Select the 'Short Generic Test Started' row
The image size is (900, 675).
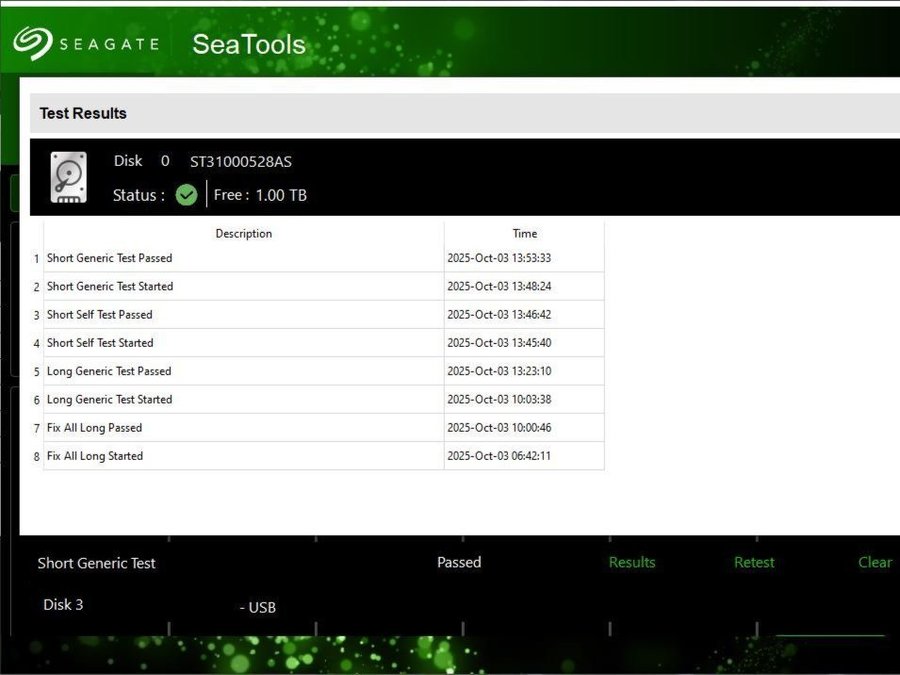tap(110, 286)
